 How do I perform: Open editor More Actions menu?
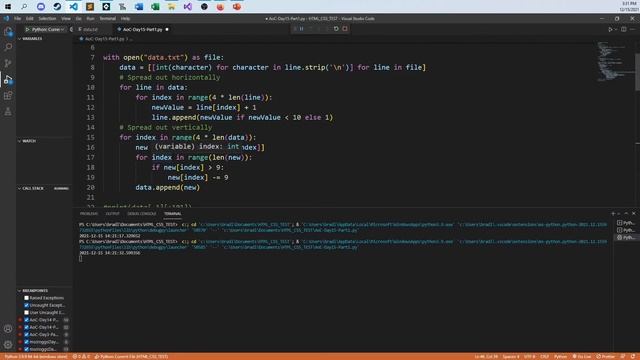[633, 29]
